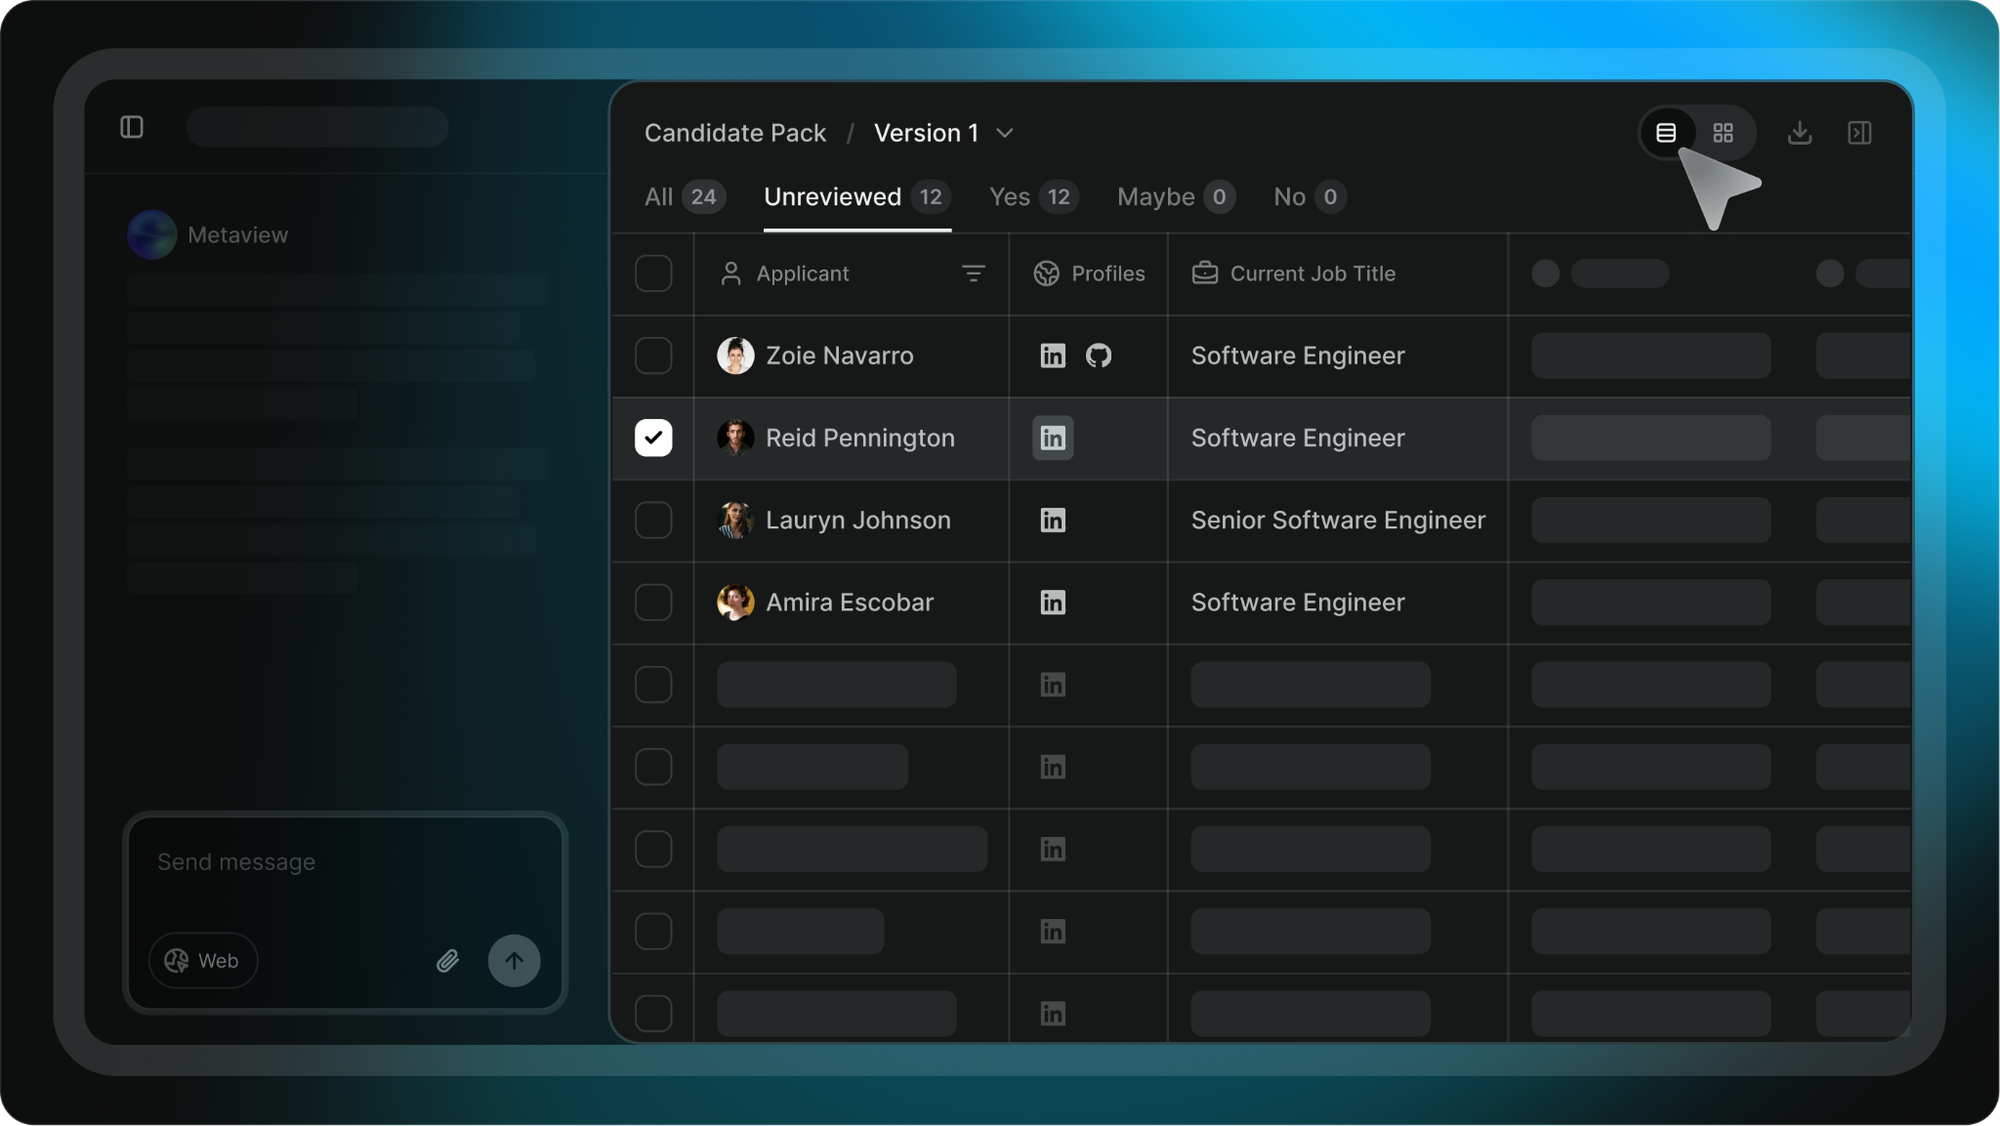Open Amira Escobar applicant name

(850, 602)
